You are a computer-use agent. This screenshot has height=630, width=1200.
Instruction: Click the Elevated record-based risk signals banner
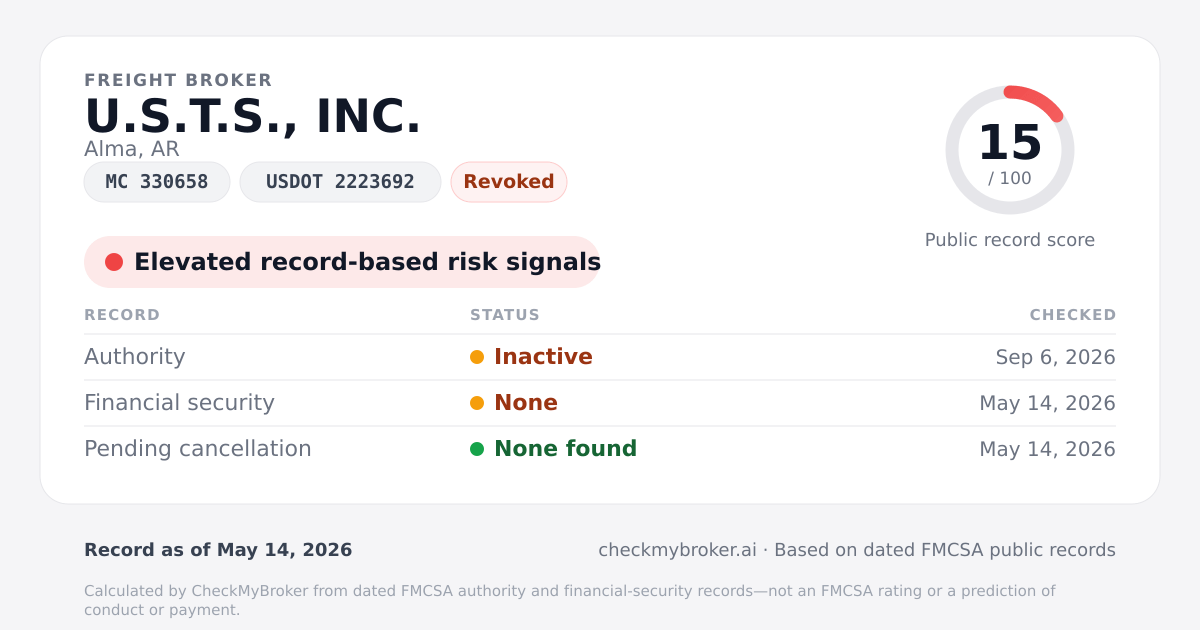[342, 262]
